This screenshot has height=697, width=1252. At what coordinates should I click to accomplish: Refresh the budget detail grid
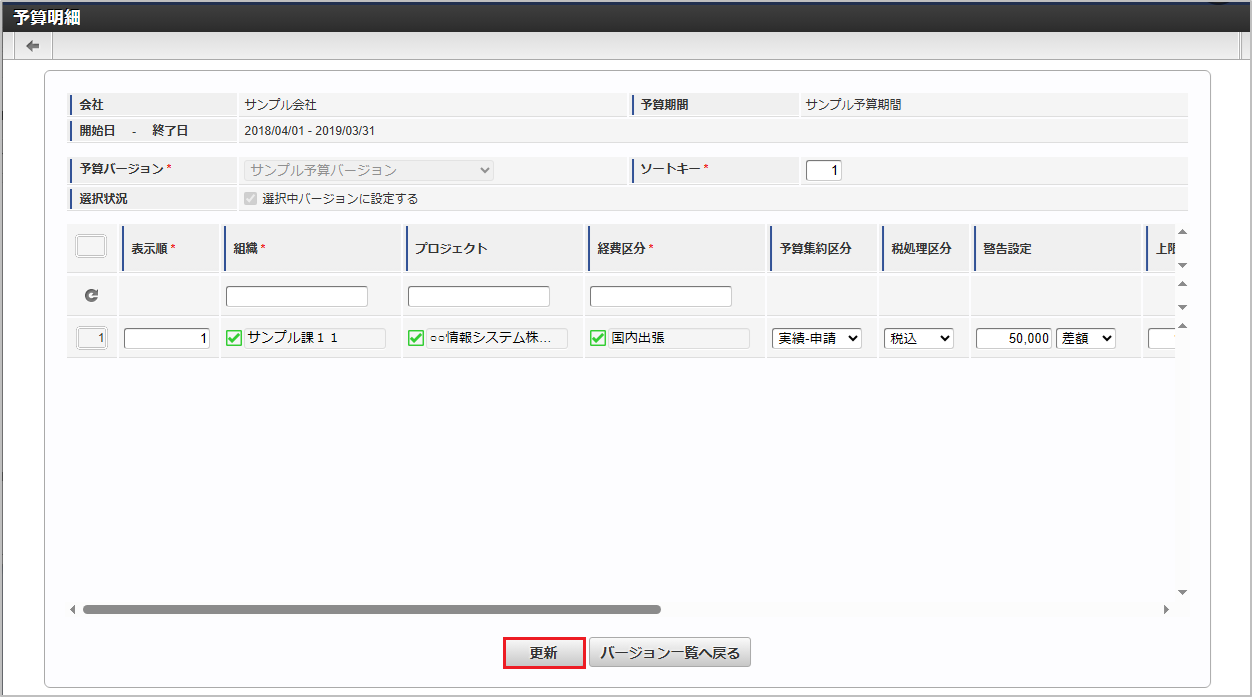(x=90, y=295)
